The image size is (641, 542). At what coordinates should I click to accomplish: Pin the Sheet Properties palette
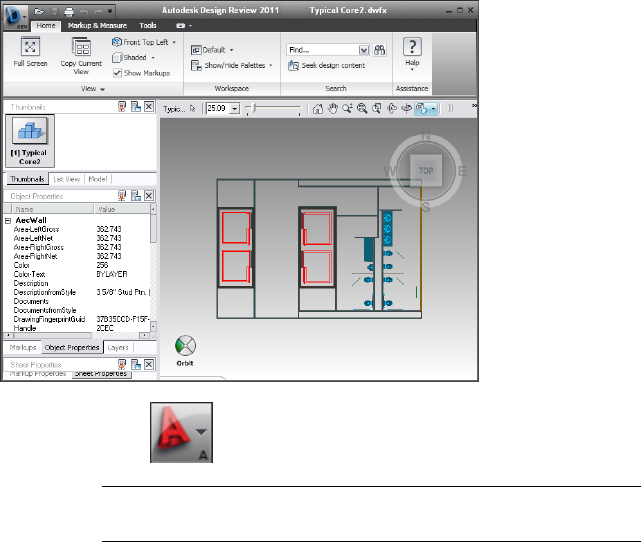122,364
